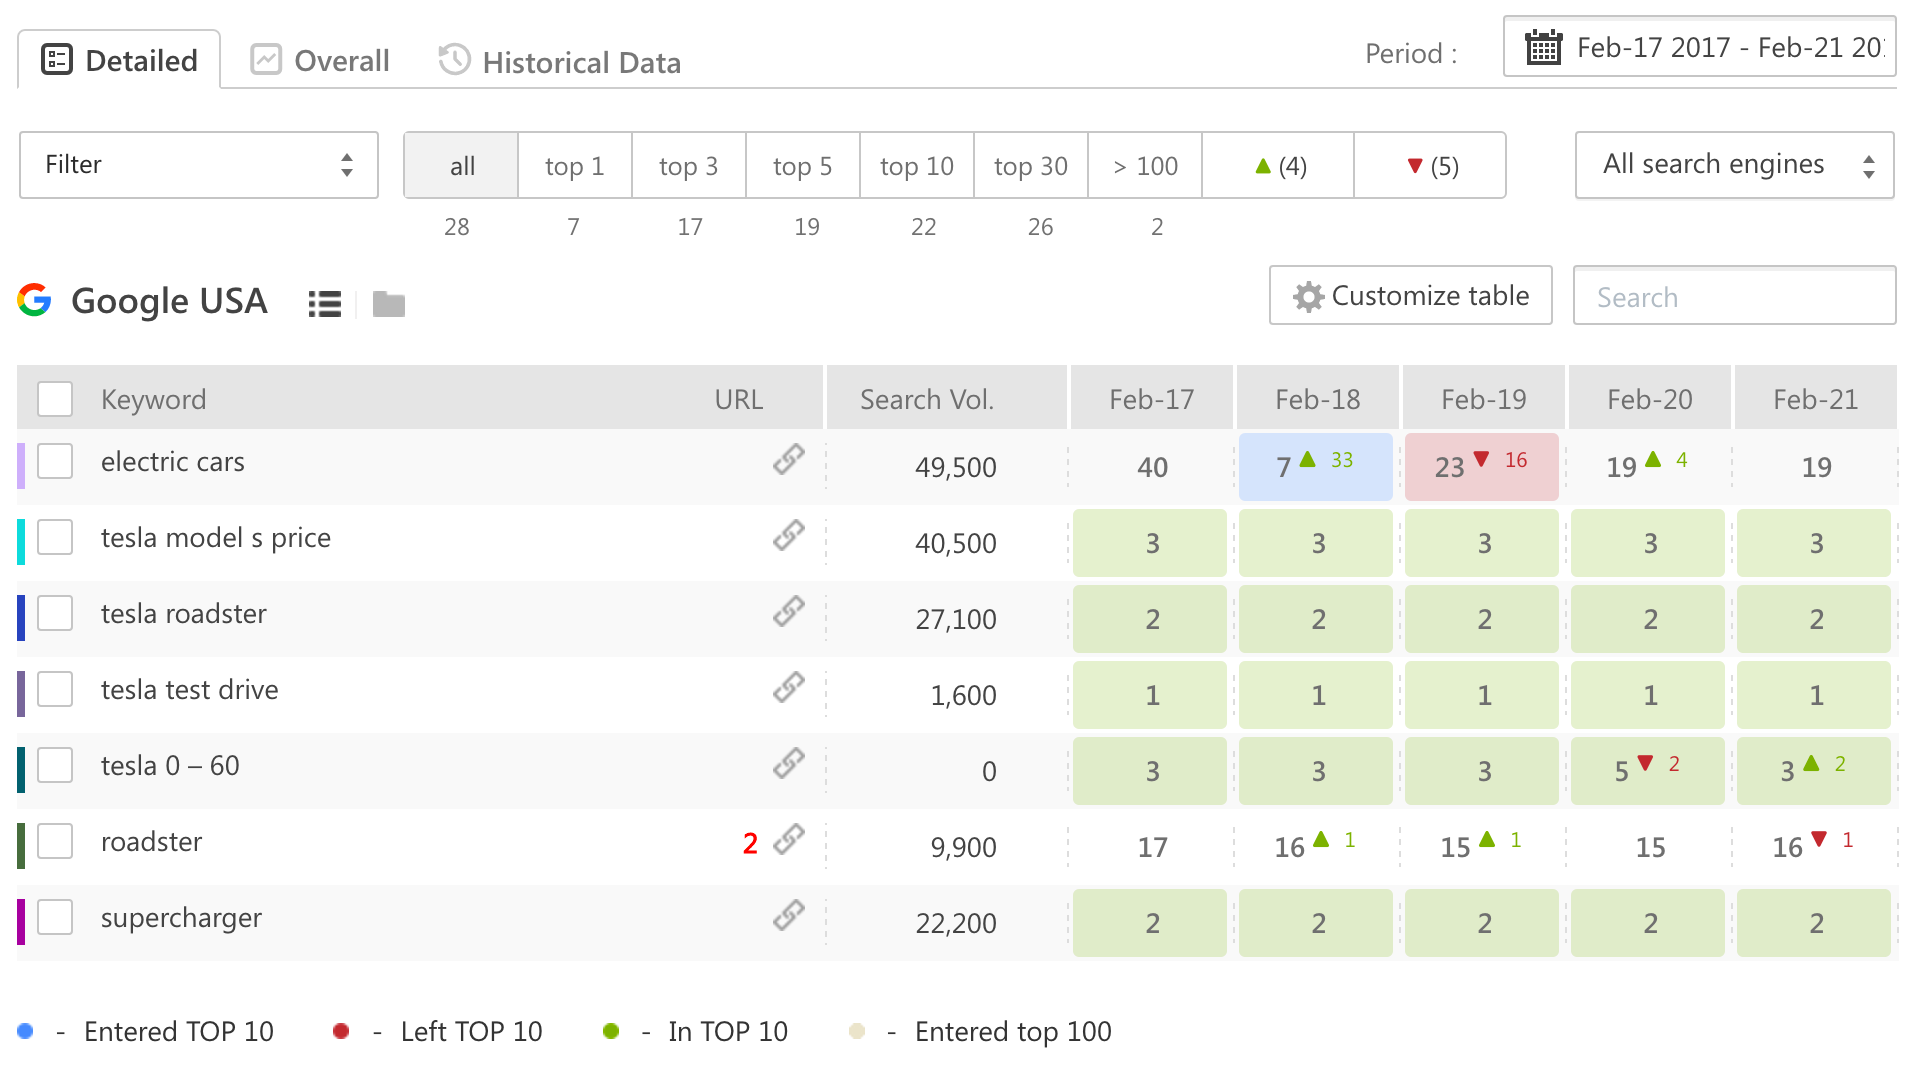Click the Feb-17 column header

(x=1151, y=398)
